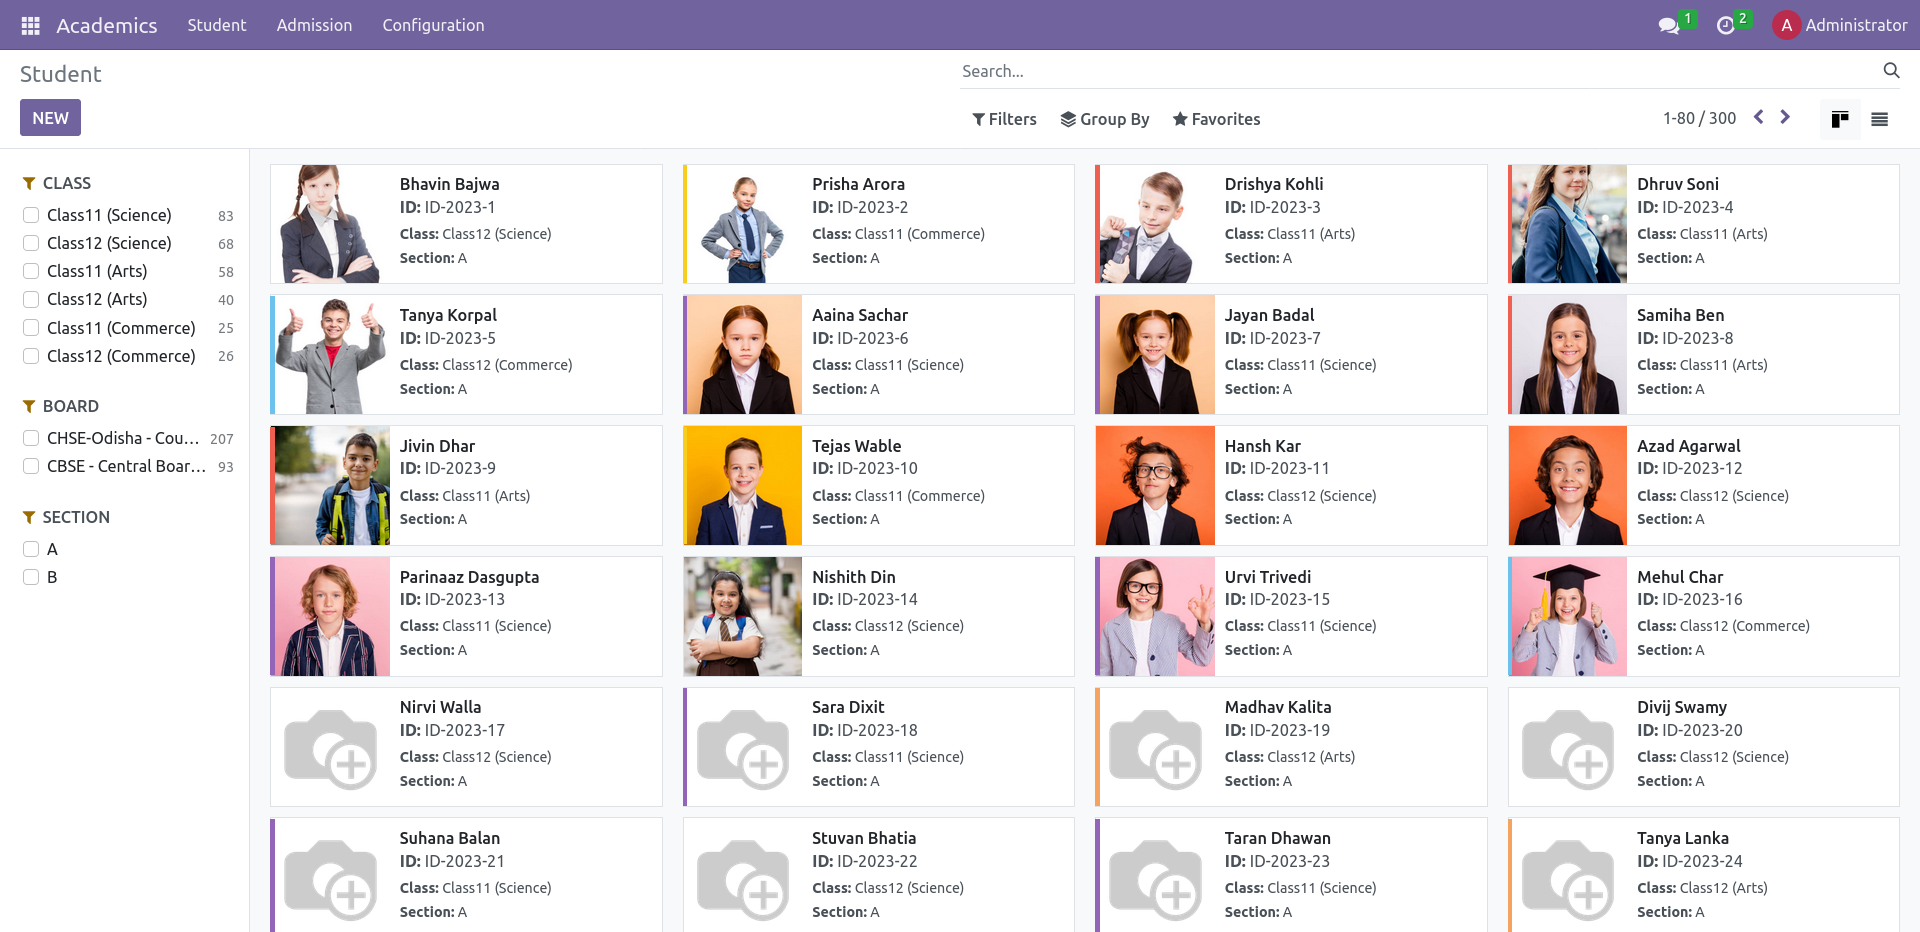Switch to list view
Screen dimensions: 1920x932
pyautogui.click(x=1880, y=118)
